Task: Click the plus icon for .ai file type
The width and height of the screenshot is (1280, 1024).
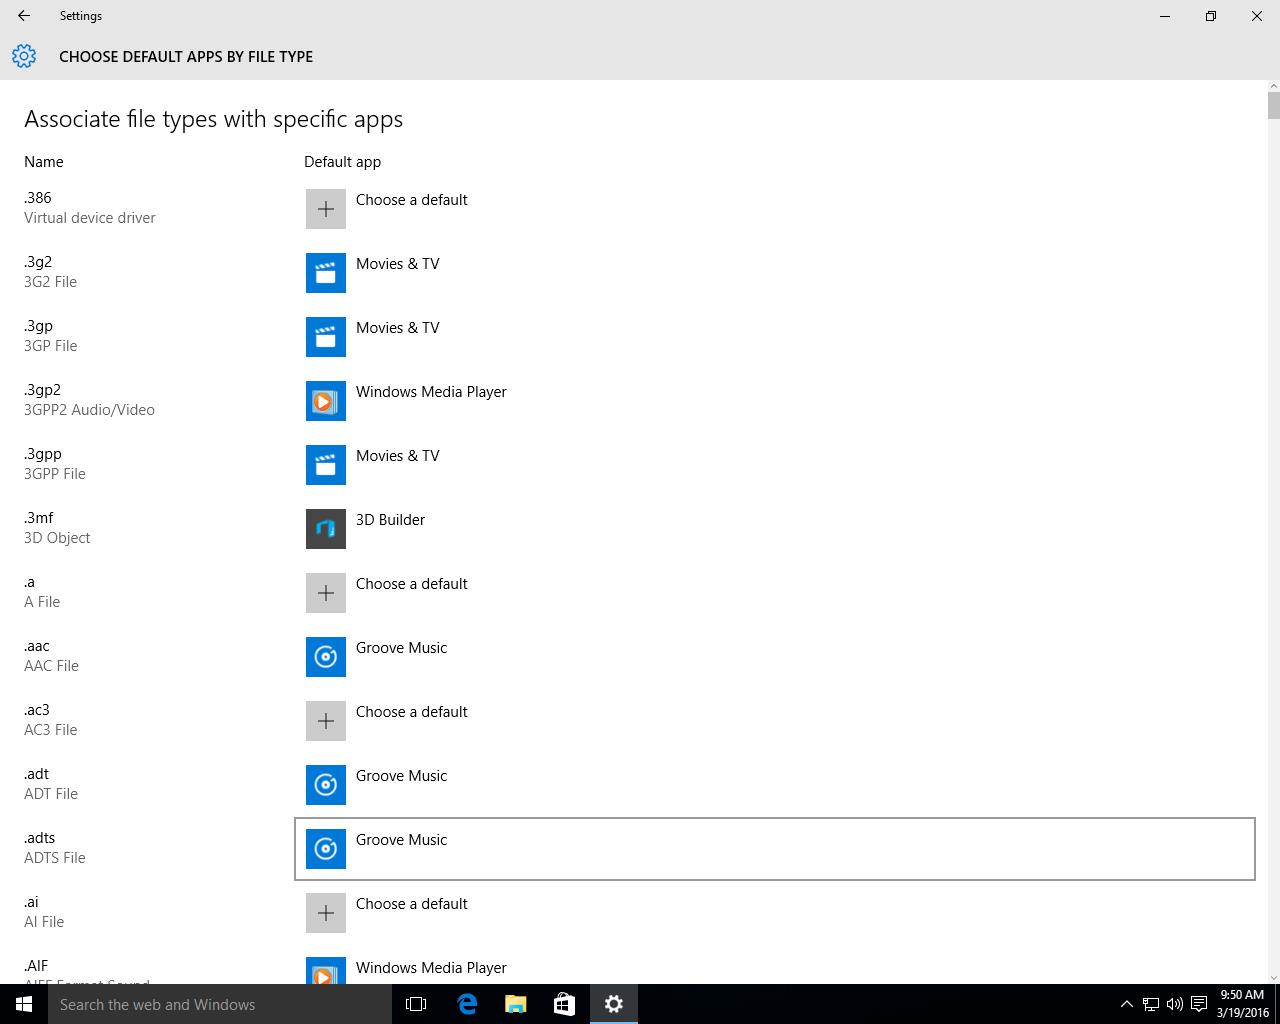Action: (326, 913)
